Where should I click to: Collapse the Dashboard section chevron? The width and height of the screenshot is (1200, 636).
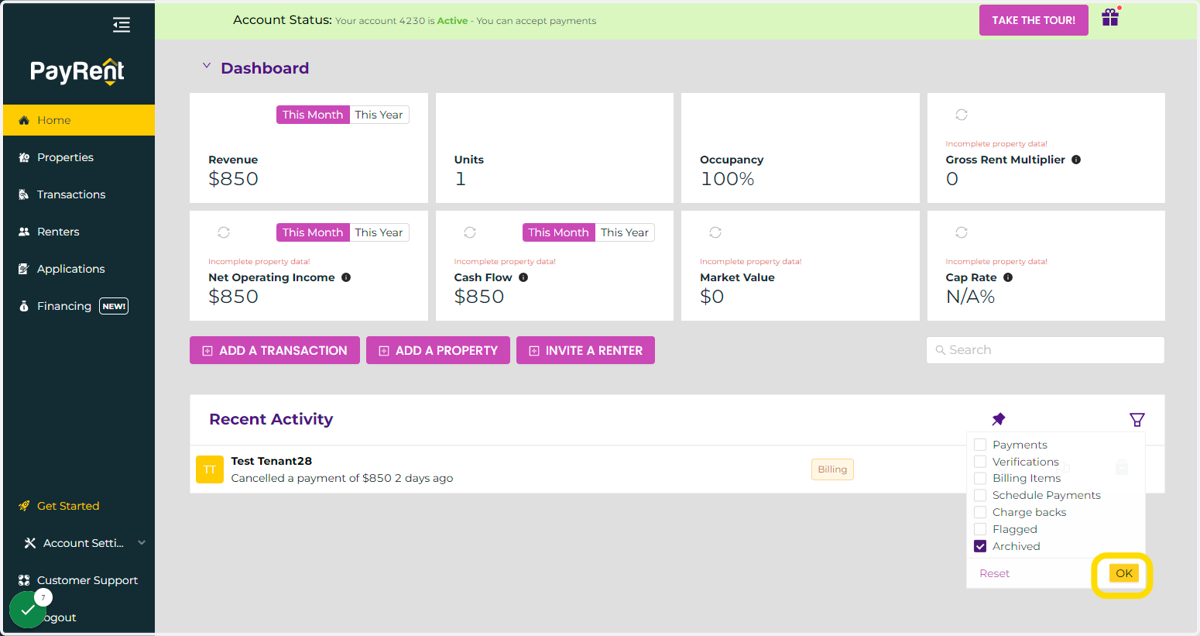[206, 67]
